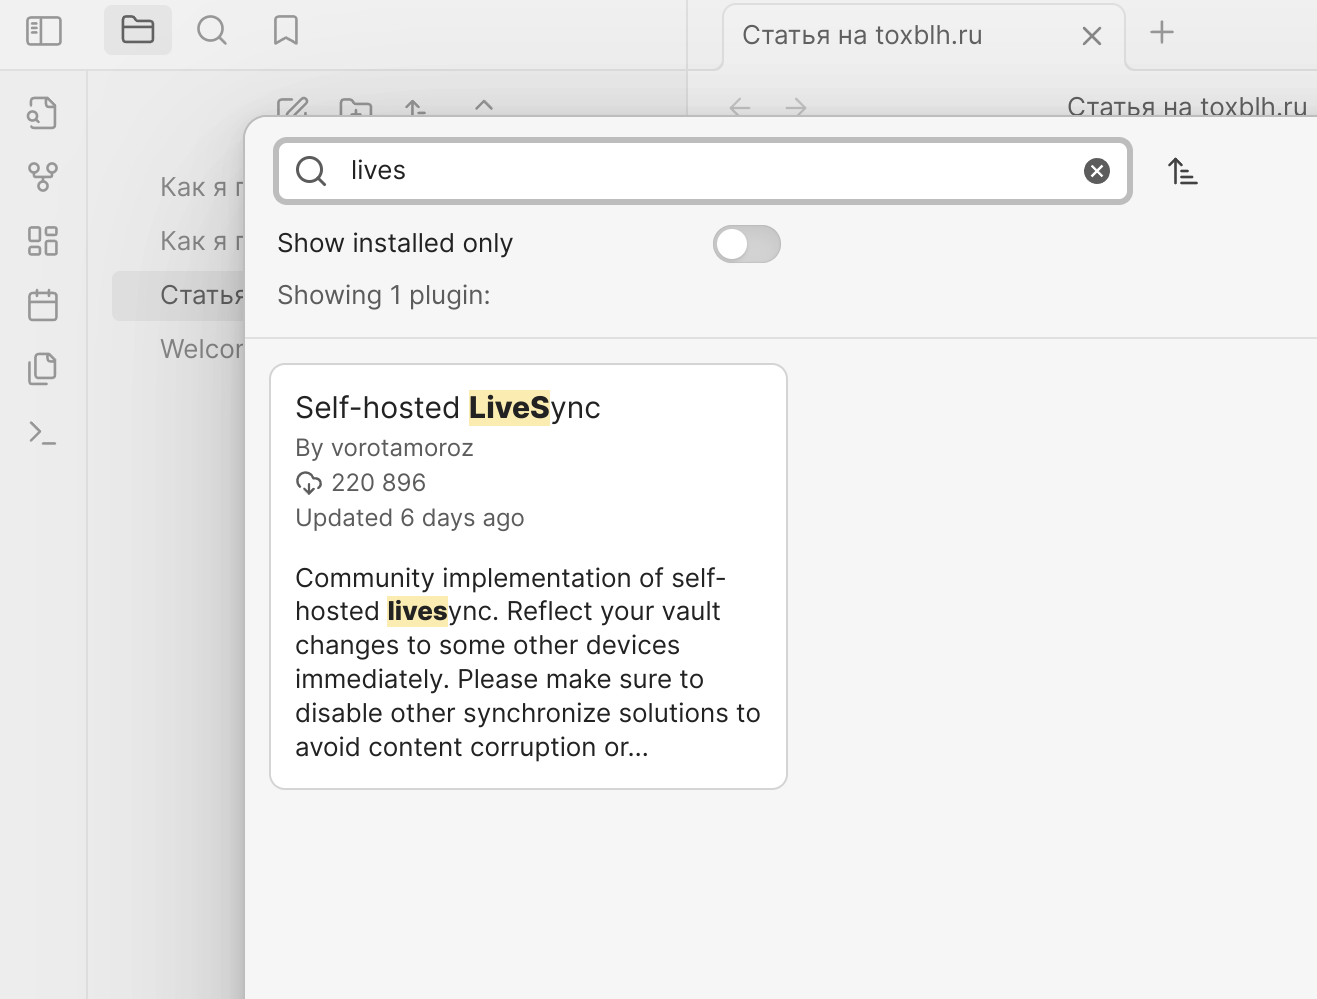Screen dimensions: 1317x999
Task: Open templates icon in ribbon
Action: click(43, 369)
